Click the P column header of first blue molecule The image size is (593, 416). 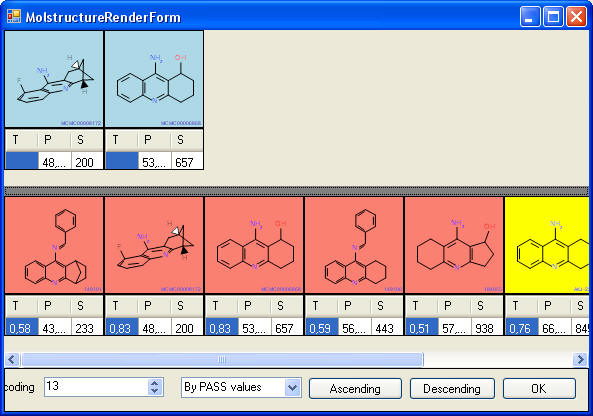(54, 140)
